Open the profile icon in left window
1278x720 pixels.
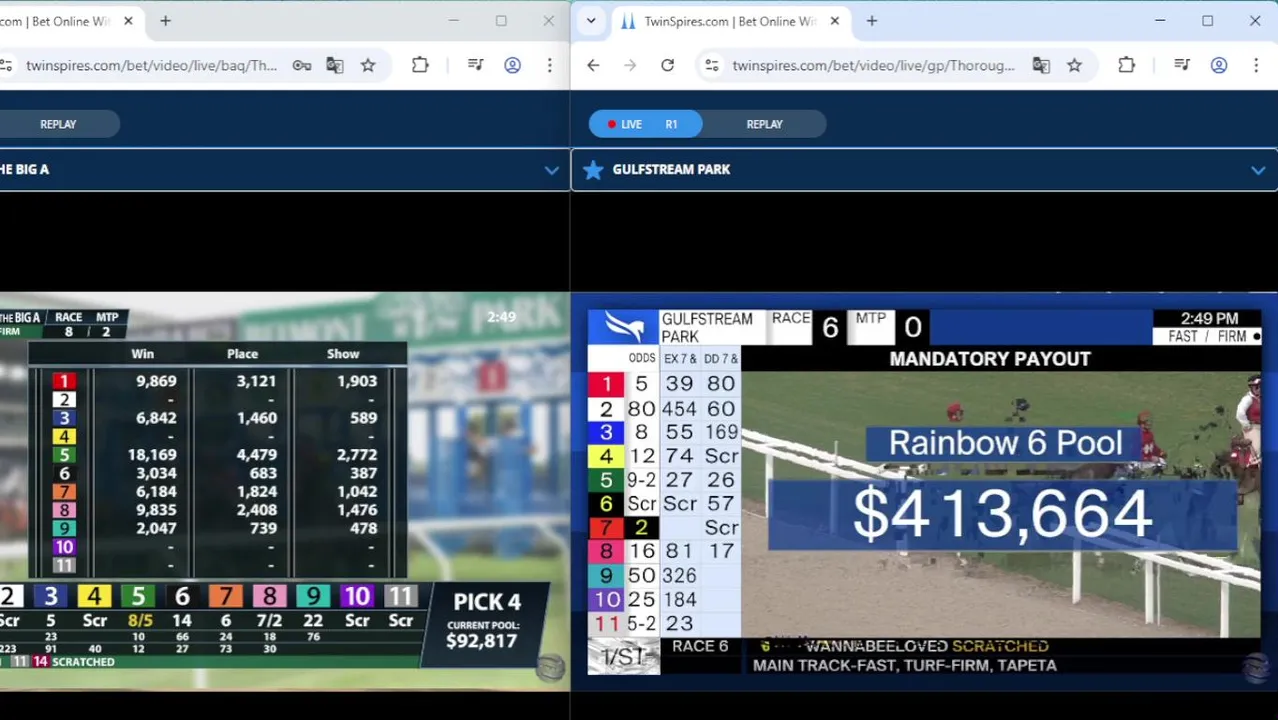click(512, 65)
